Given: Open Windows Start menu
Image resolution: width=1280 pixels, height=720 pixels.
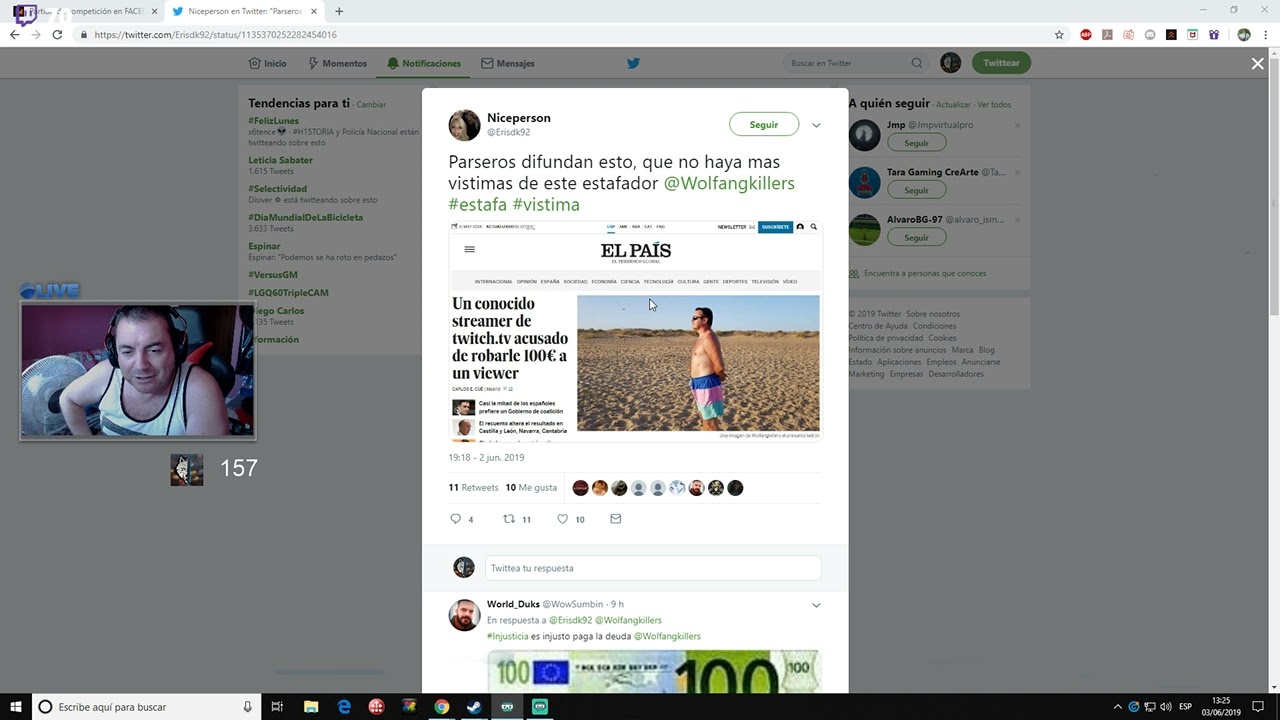Looking at the screenshot, I should coord(16,707).
